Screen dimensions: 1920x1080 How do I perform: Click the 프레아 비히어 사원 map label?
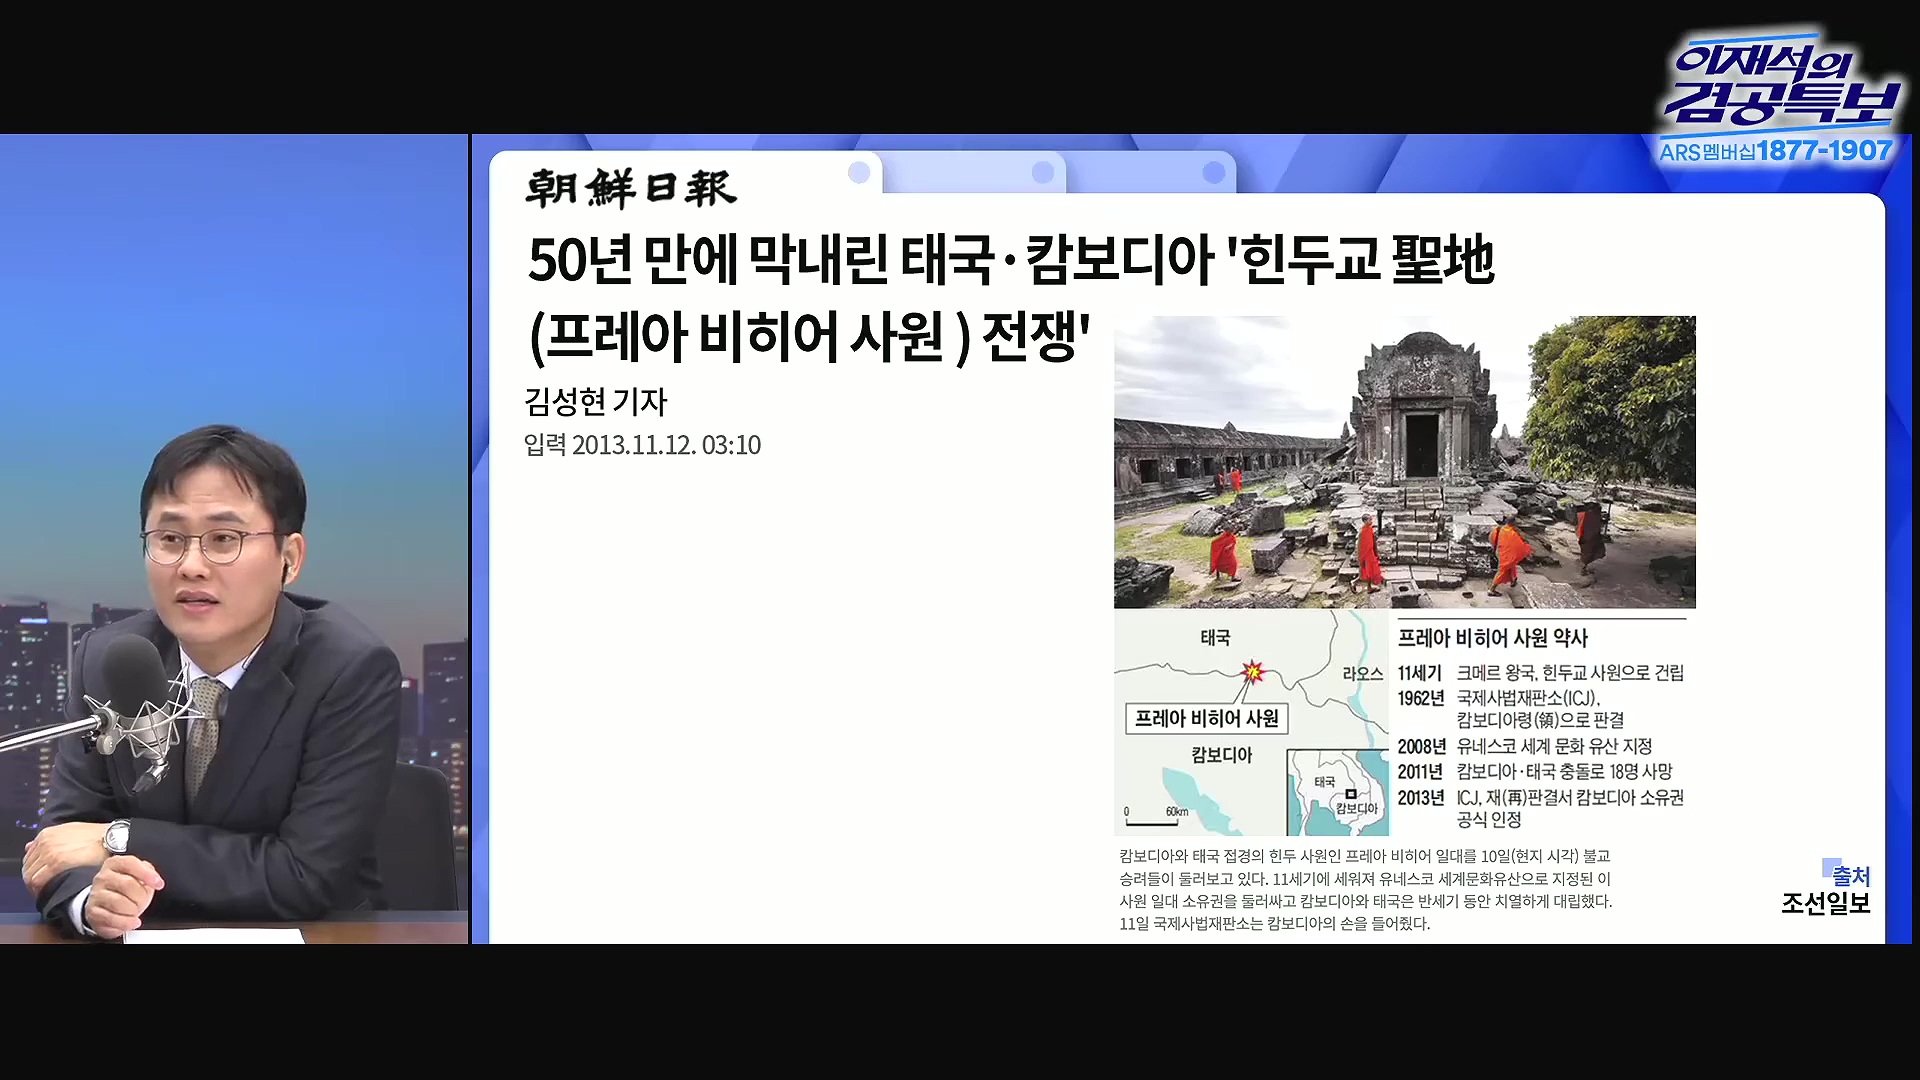1206,719
